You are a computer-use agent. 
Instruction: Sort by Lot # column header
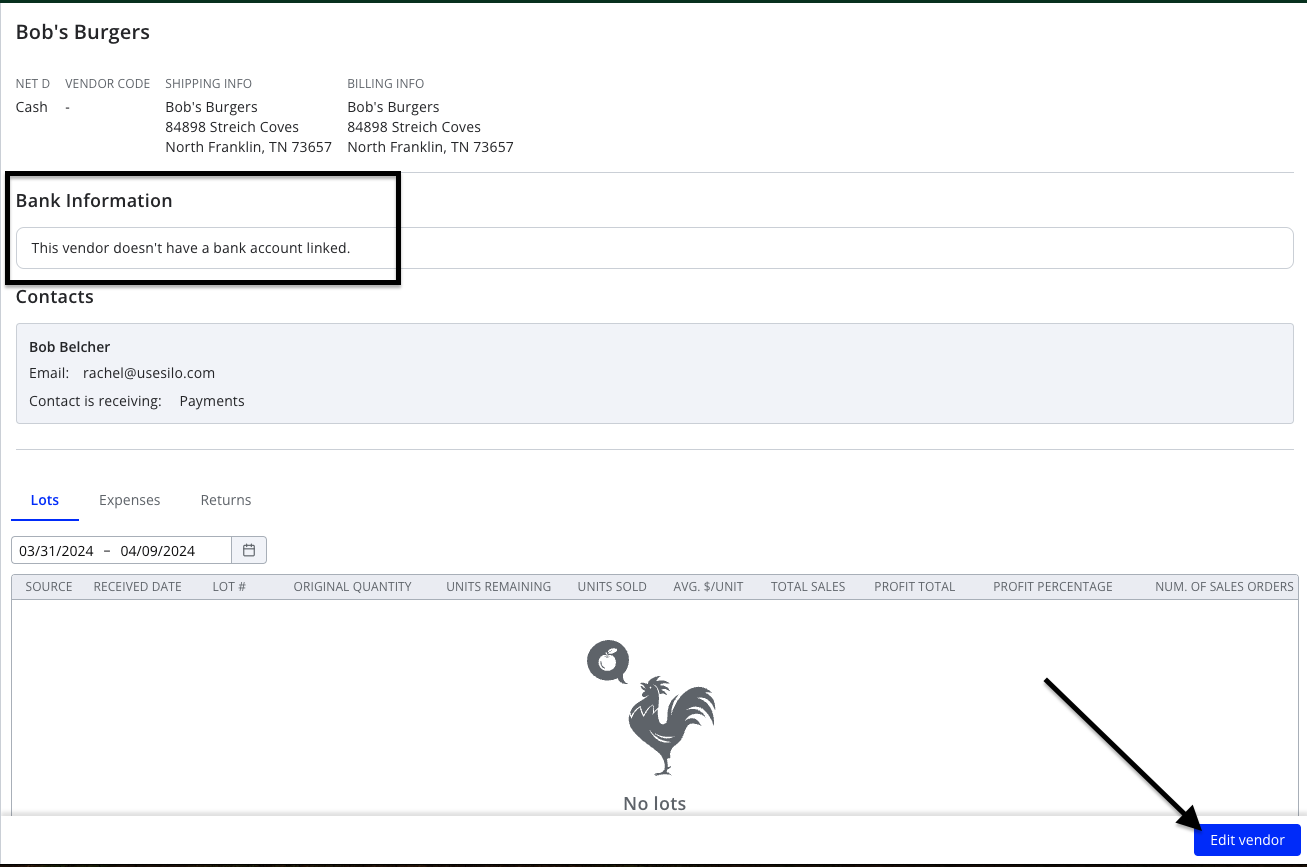[x=229, y=587]
